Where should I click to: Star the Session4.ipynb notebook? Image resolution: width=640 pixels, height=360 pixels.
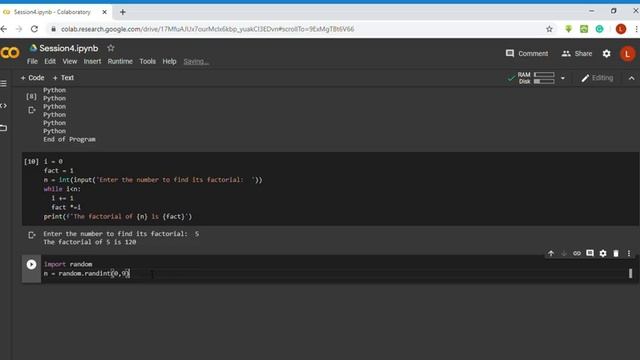(111, 48)
